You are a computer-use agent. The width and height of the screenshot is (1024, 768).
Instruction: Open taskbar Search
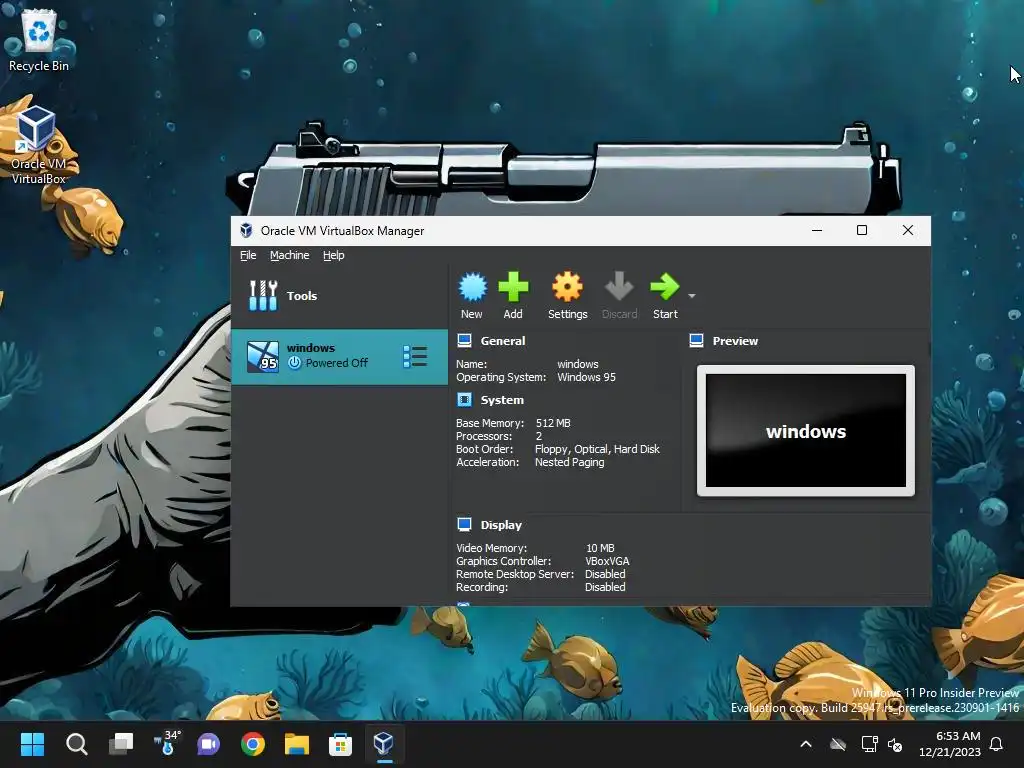tap(76, 744)
